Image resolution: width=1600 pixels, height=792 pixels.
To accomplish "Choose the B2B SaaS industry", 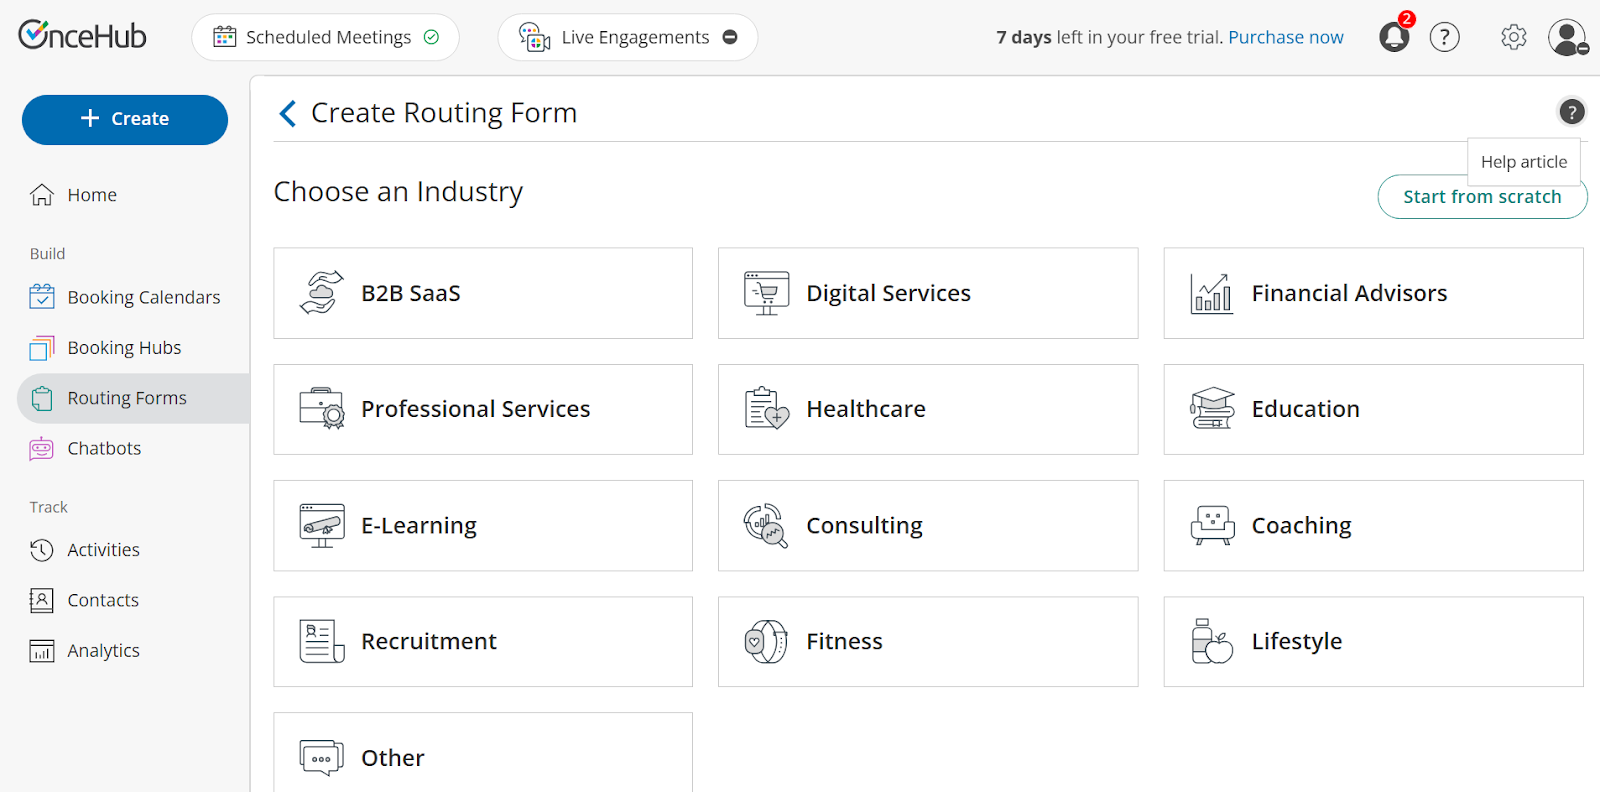I will (482, 294).
